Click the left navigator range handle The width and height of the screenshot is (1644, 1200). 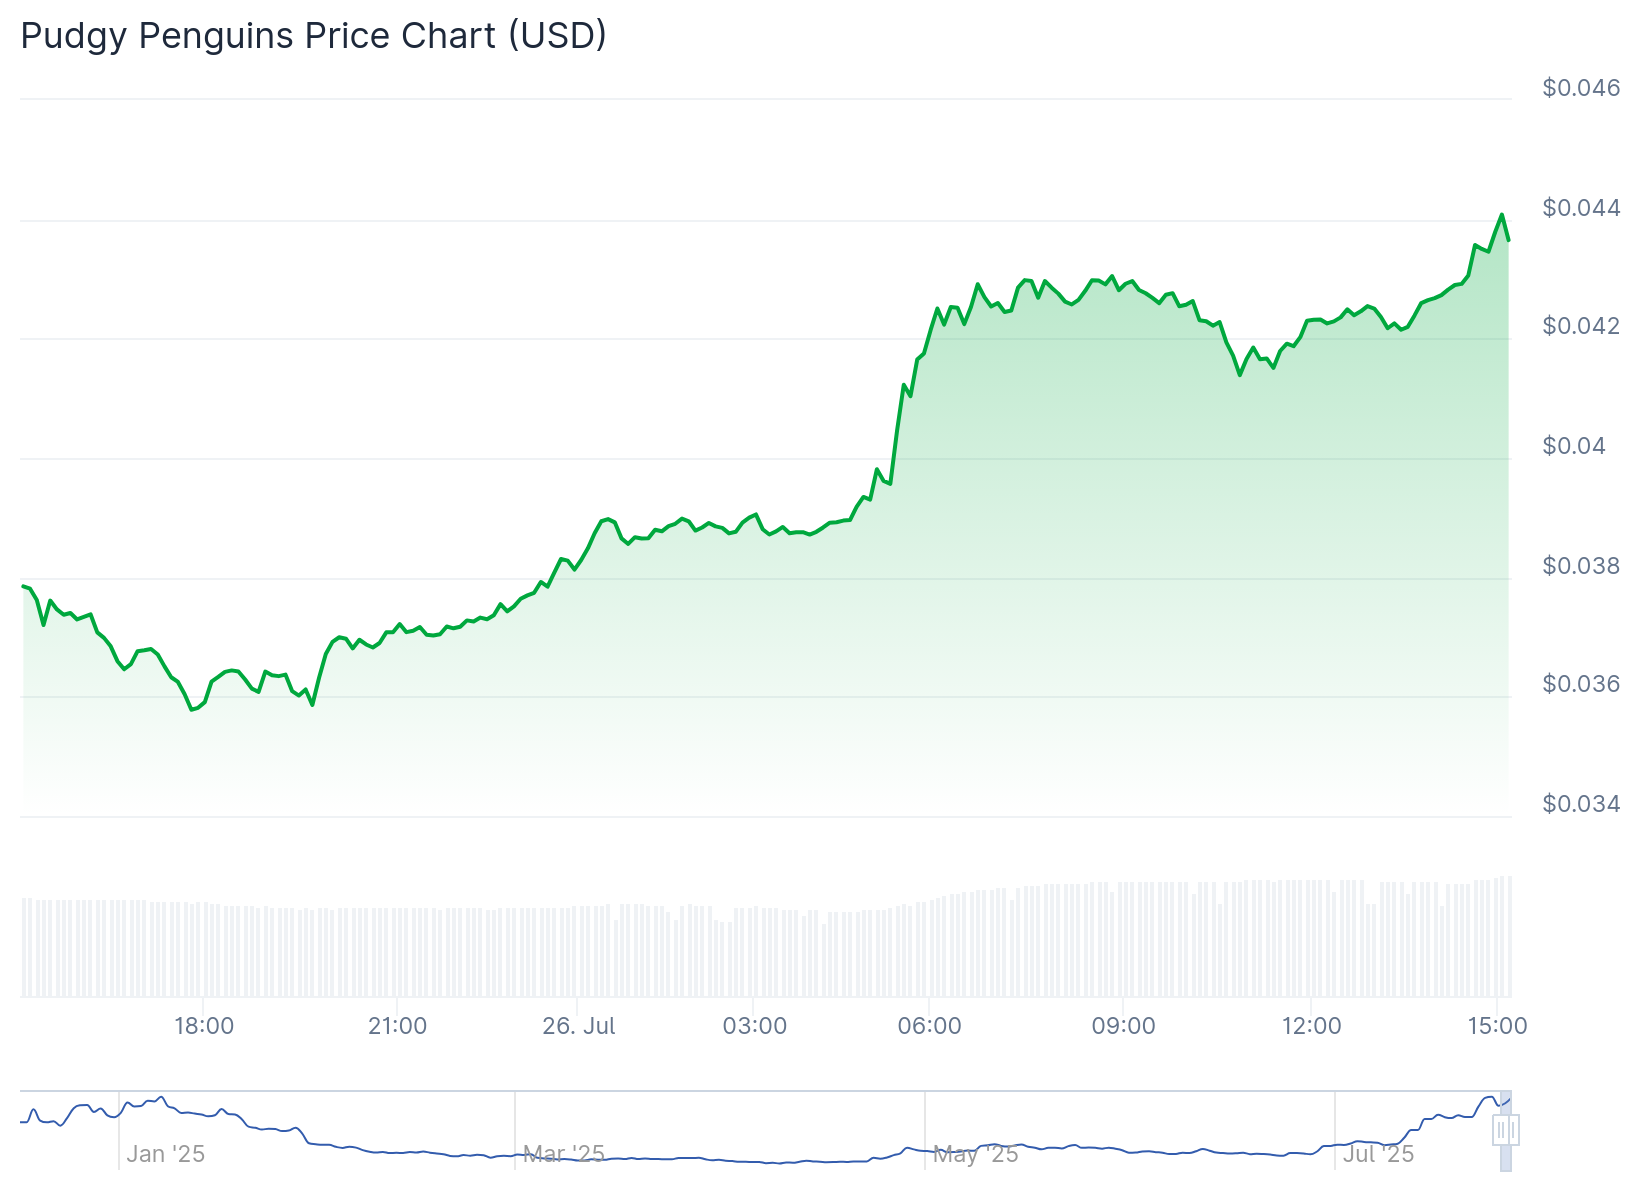(1500, 1131)
